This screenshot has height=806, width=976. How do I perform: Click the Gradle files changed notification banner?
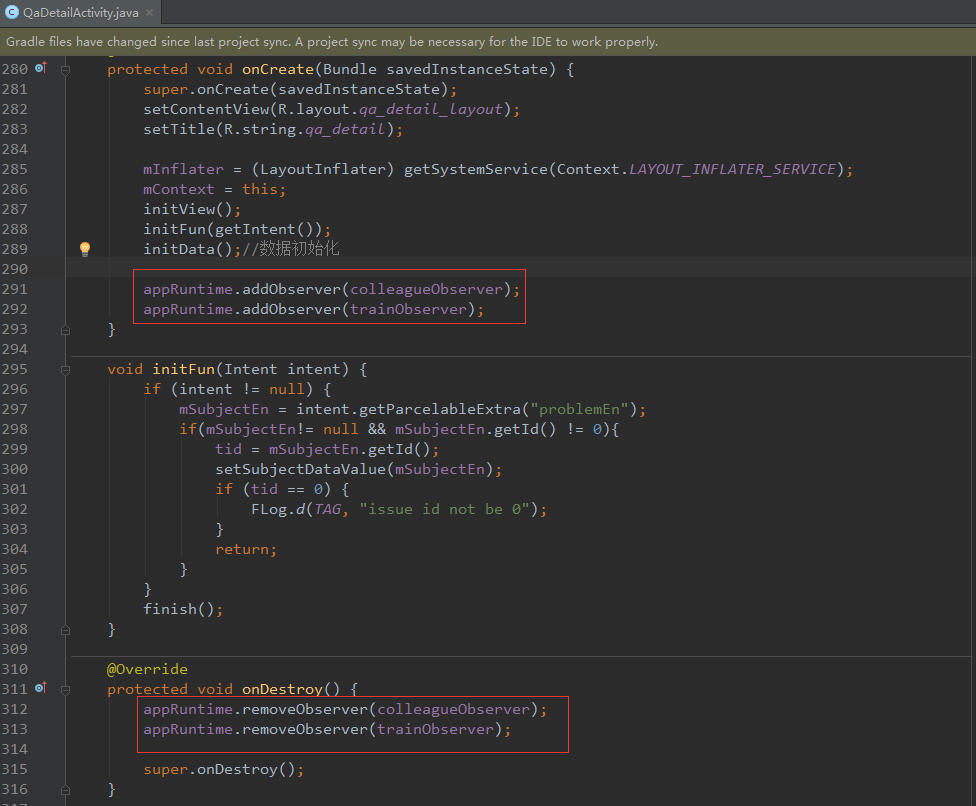[332, 42]
